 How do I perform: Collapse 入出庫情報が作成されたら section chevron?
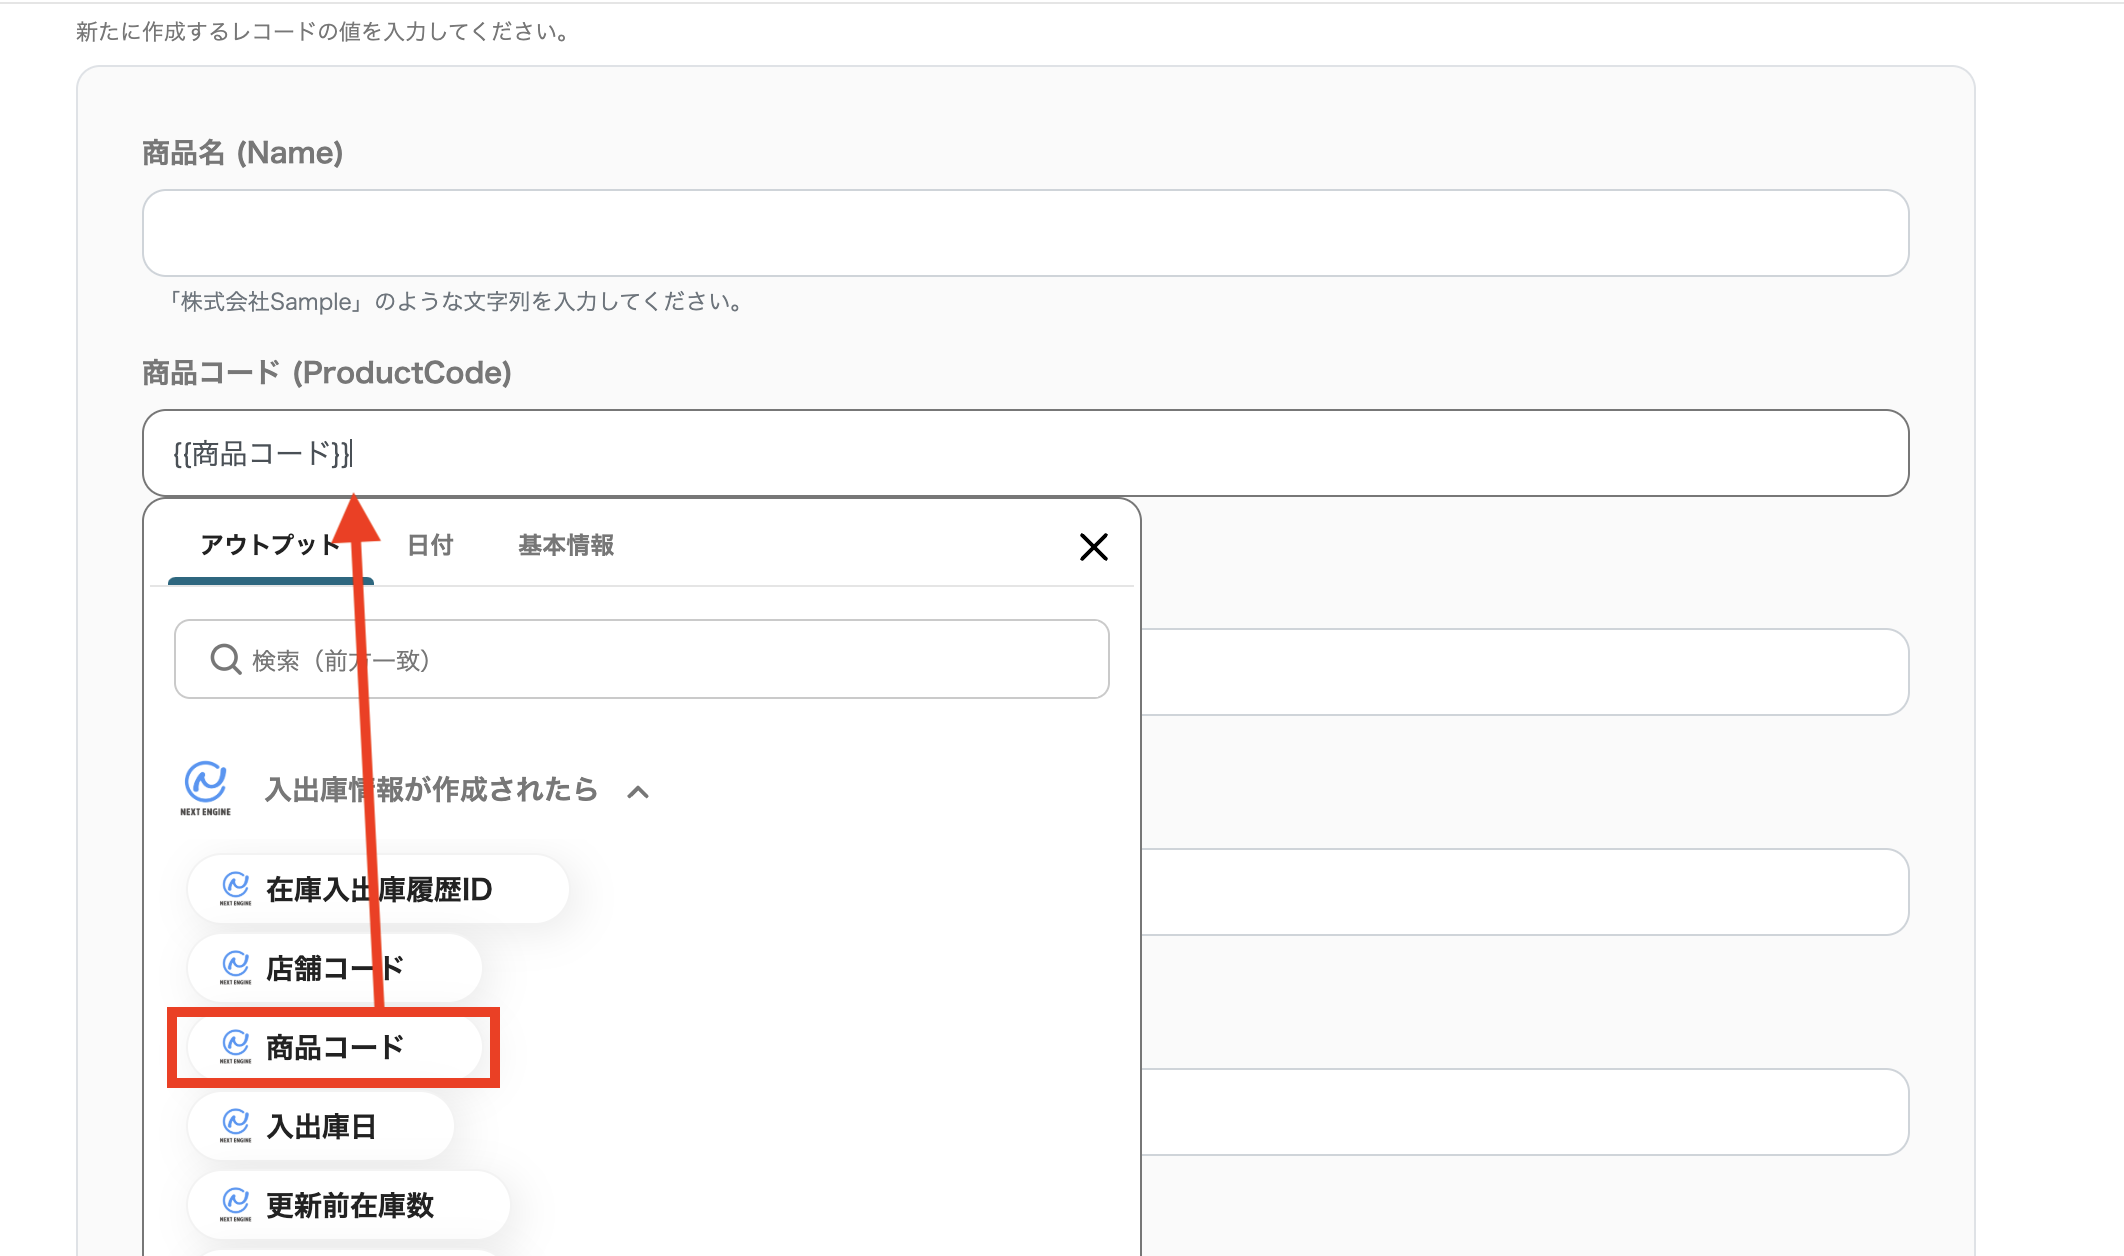tap(638, 792)
